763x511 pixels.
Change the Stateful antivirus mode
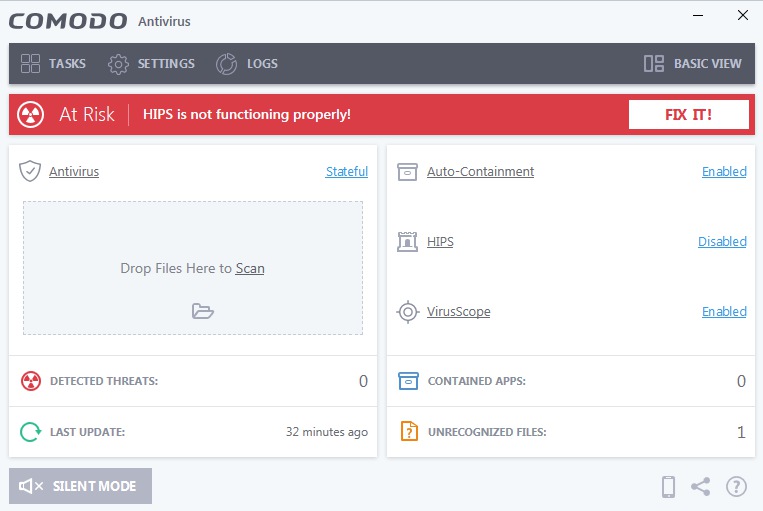click(347, 171)
